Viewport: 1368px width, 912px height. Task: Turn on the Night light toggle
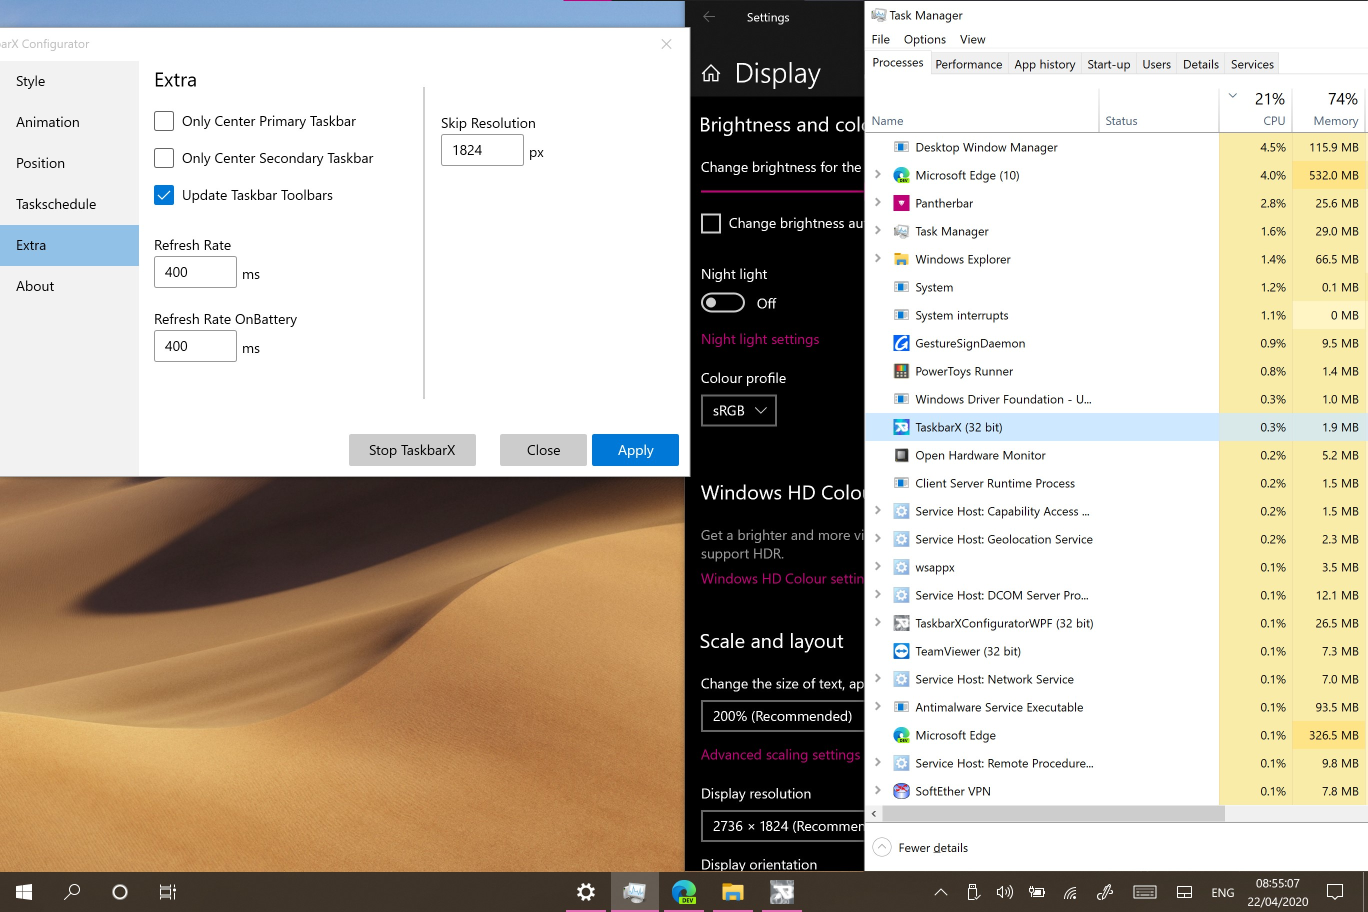[x=722, y=302]
